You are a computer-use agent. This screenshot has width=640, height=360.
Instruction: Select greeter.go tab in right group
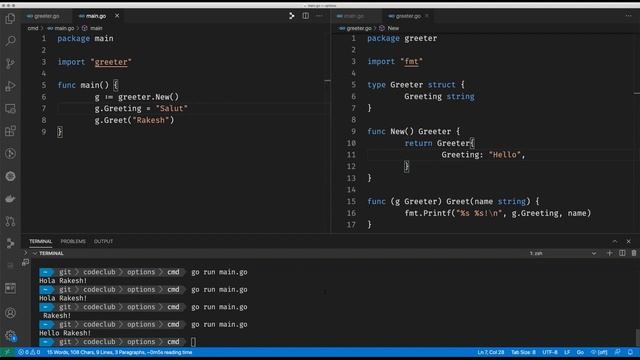[408, 16]
